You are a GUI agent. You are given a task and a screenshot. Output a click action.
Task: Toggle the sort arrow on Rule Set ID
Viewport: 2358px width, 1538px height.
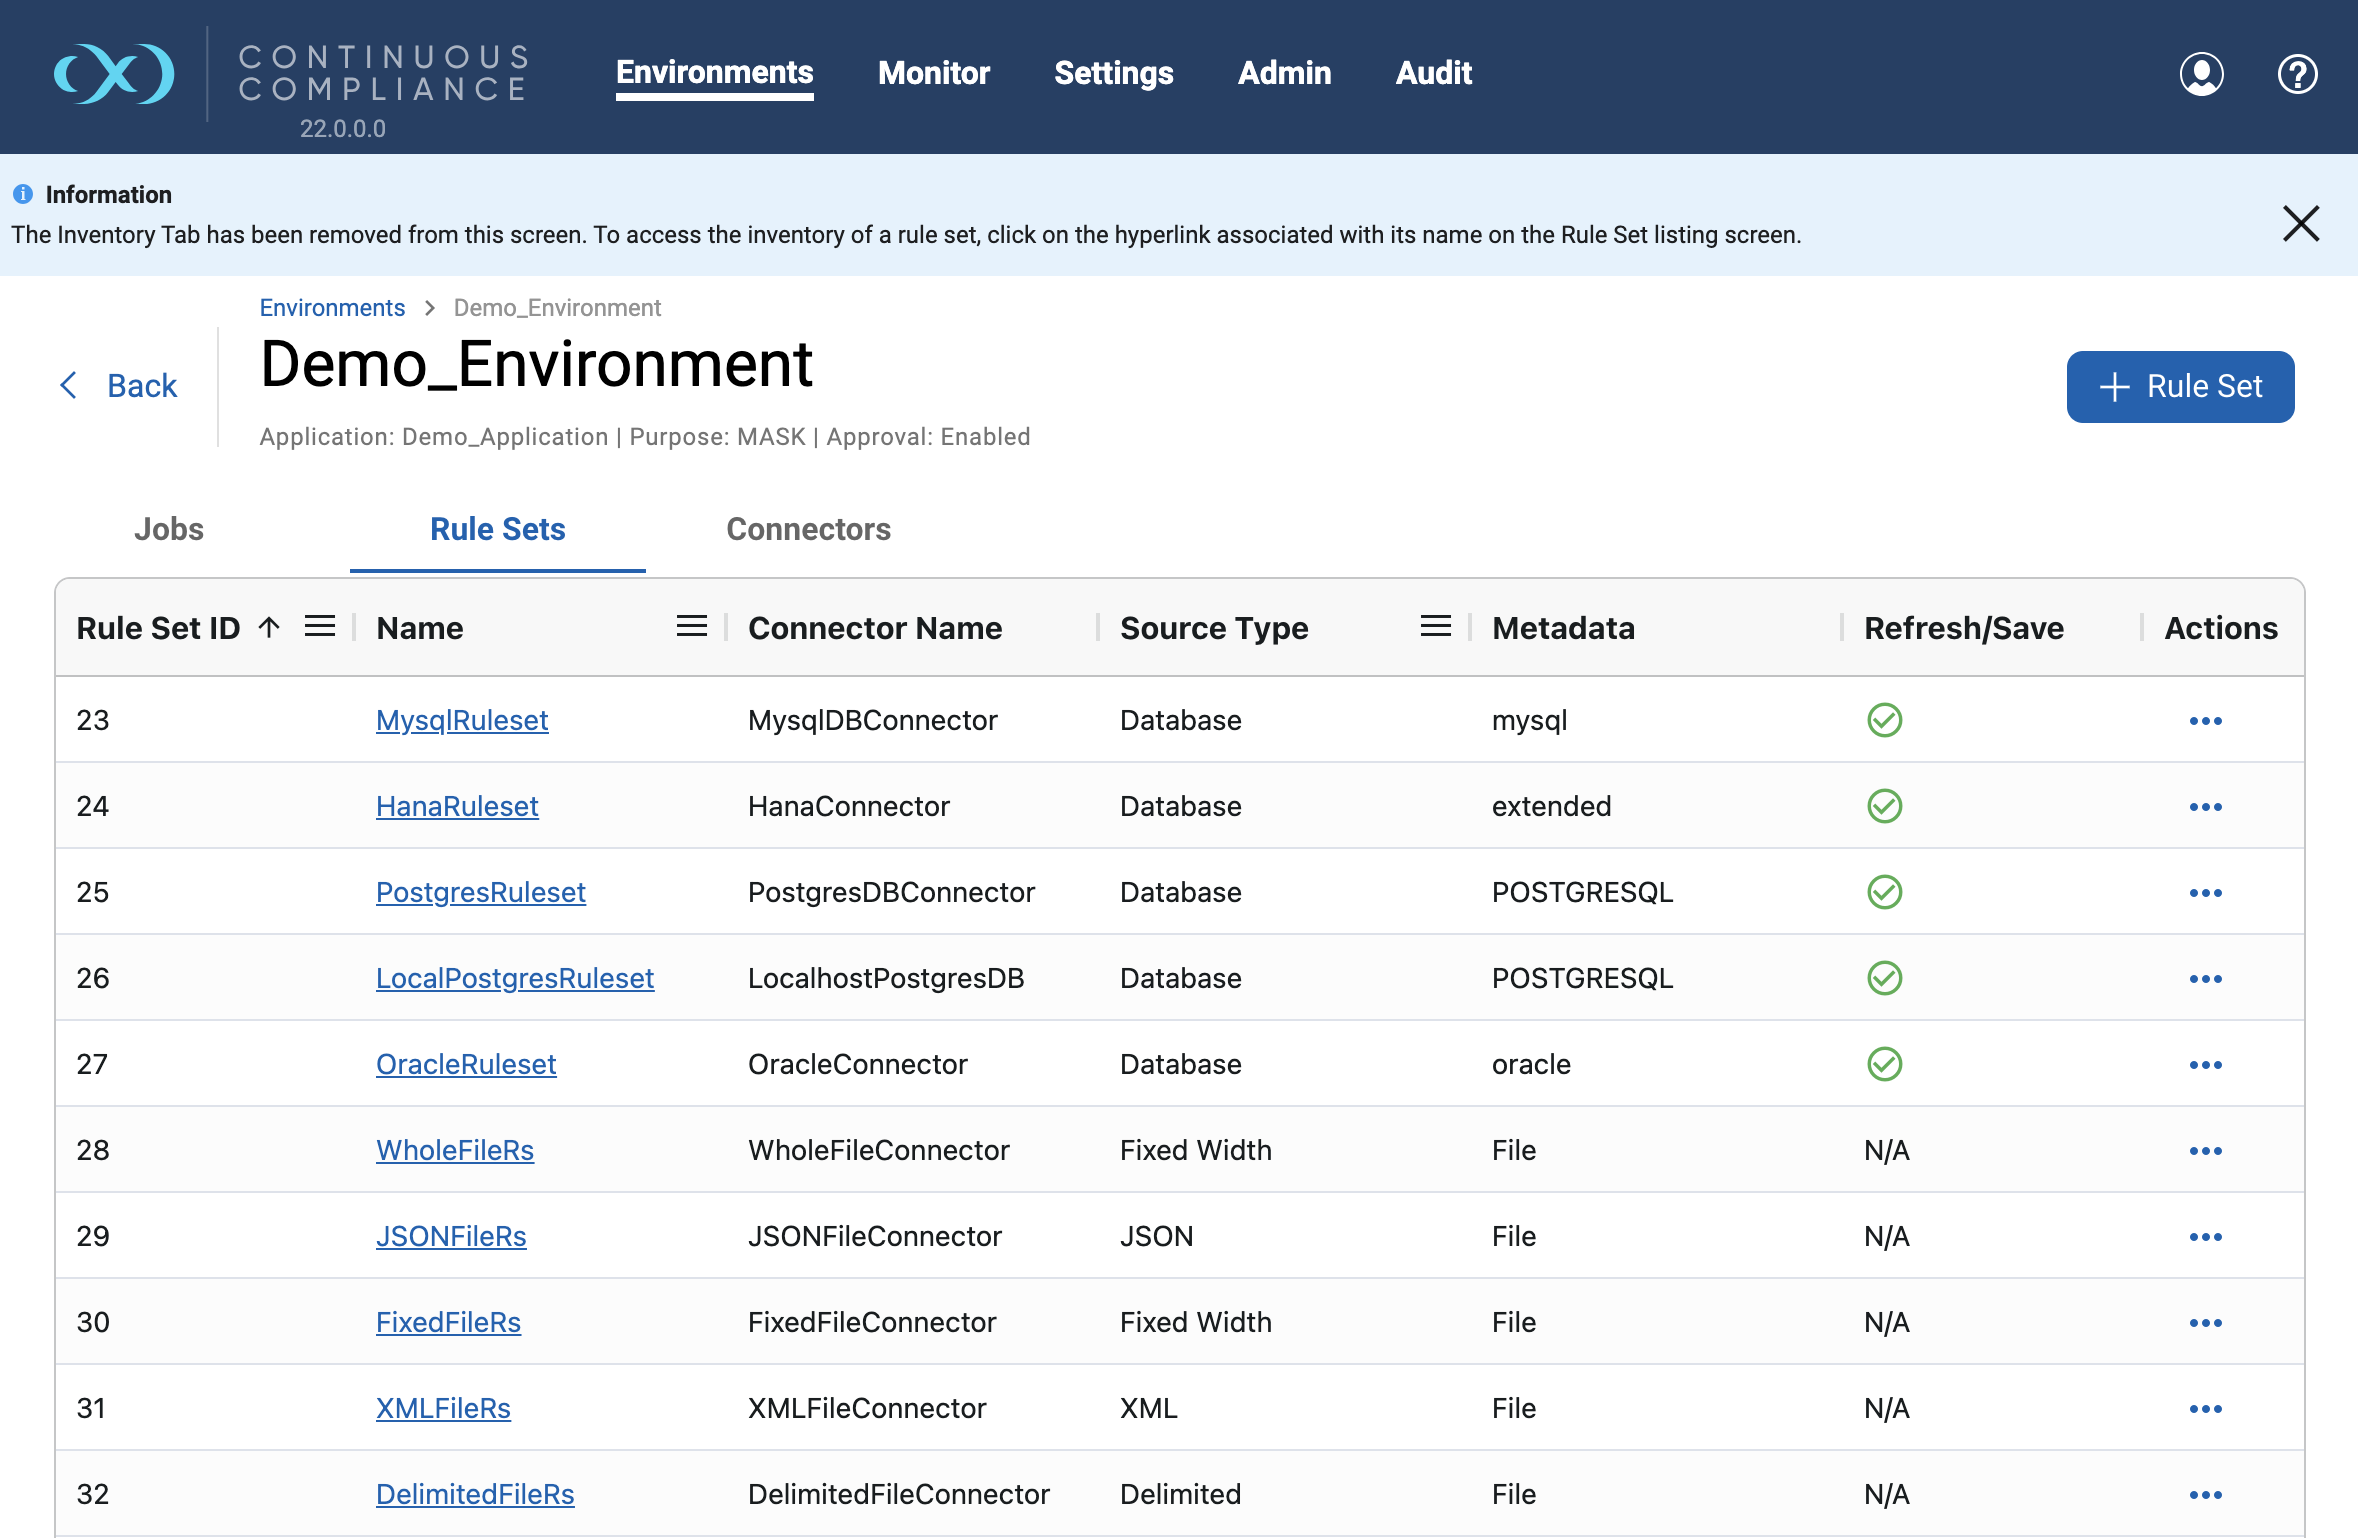click(268, 627)
